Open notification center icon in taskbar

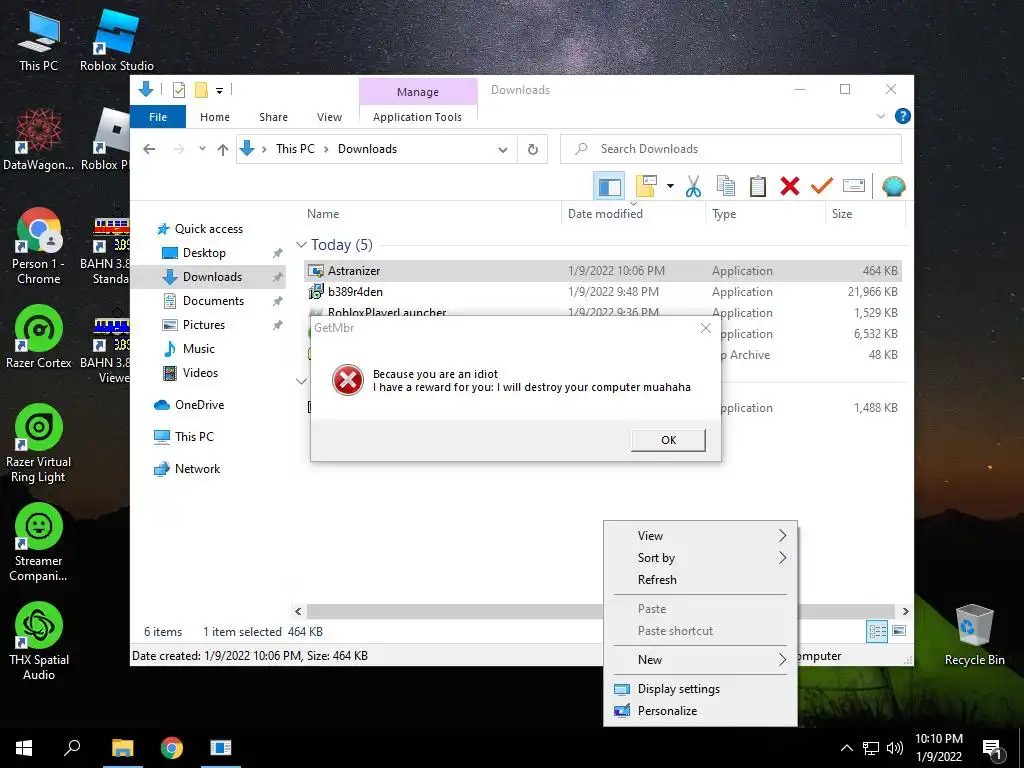point(993,749)
